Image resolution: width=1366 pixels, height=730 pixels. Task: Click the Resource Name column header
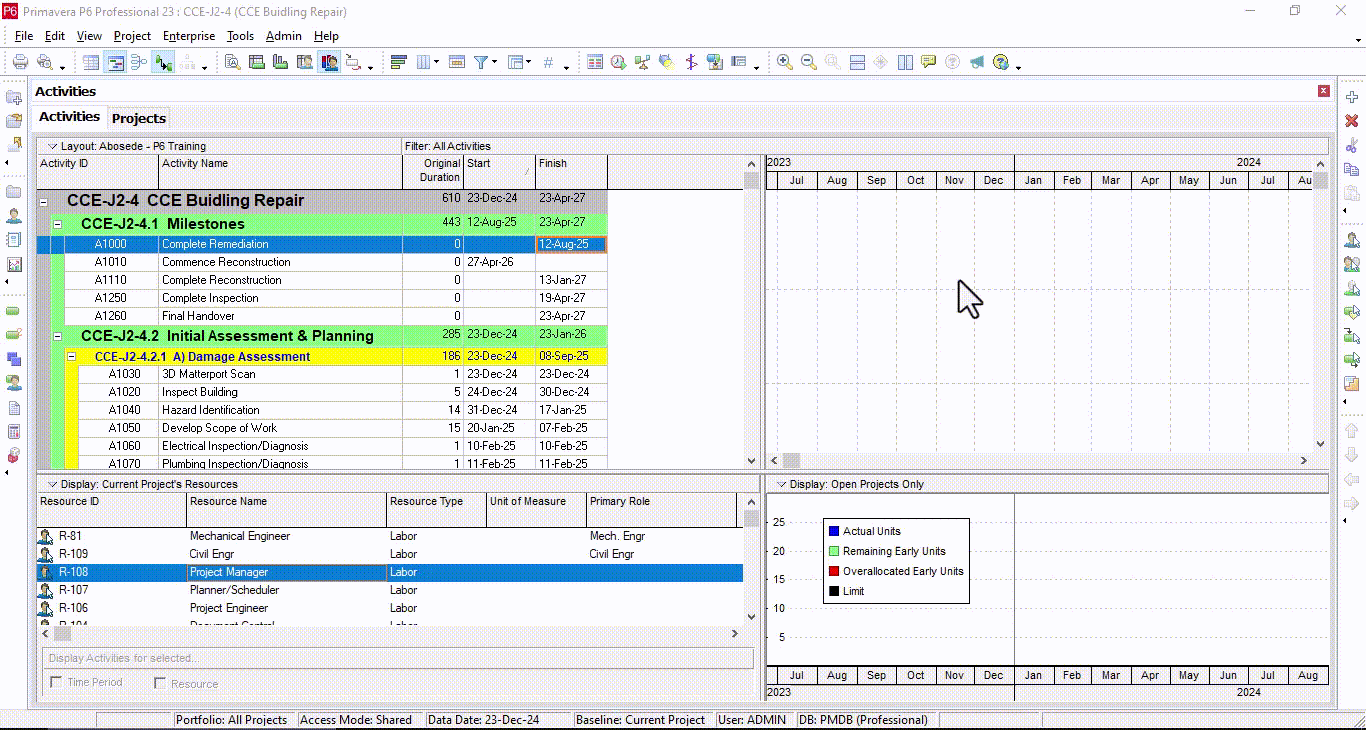tap(286, 509)
